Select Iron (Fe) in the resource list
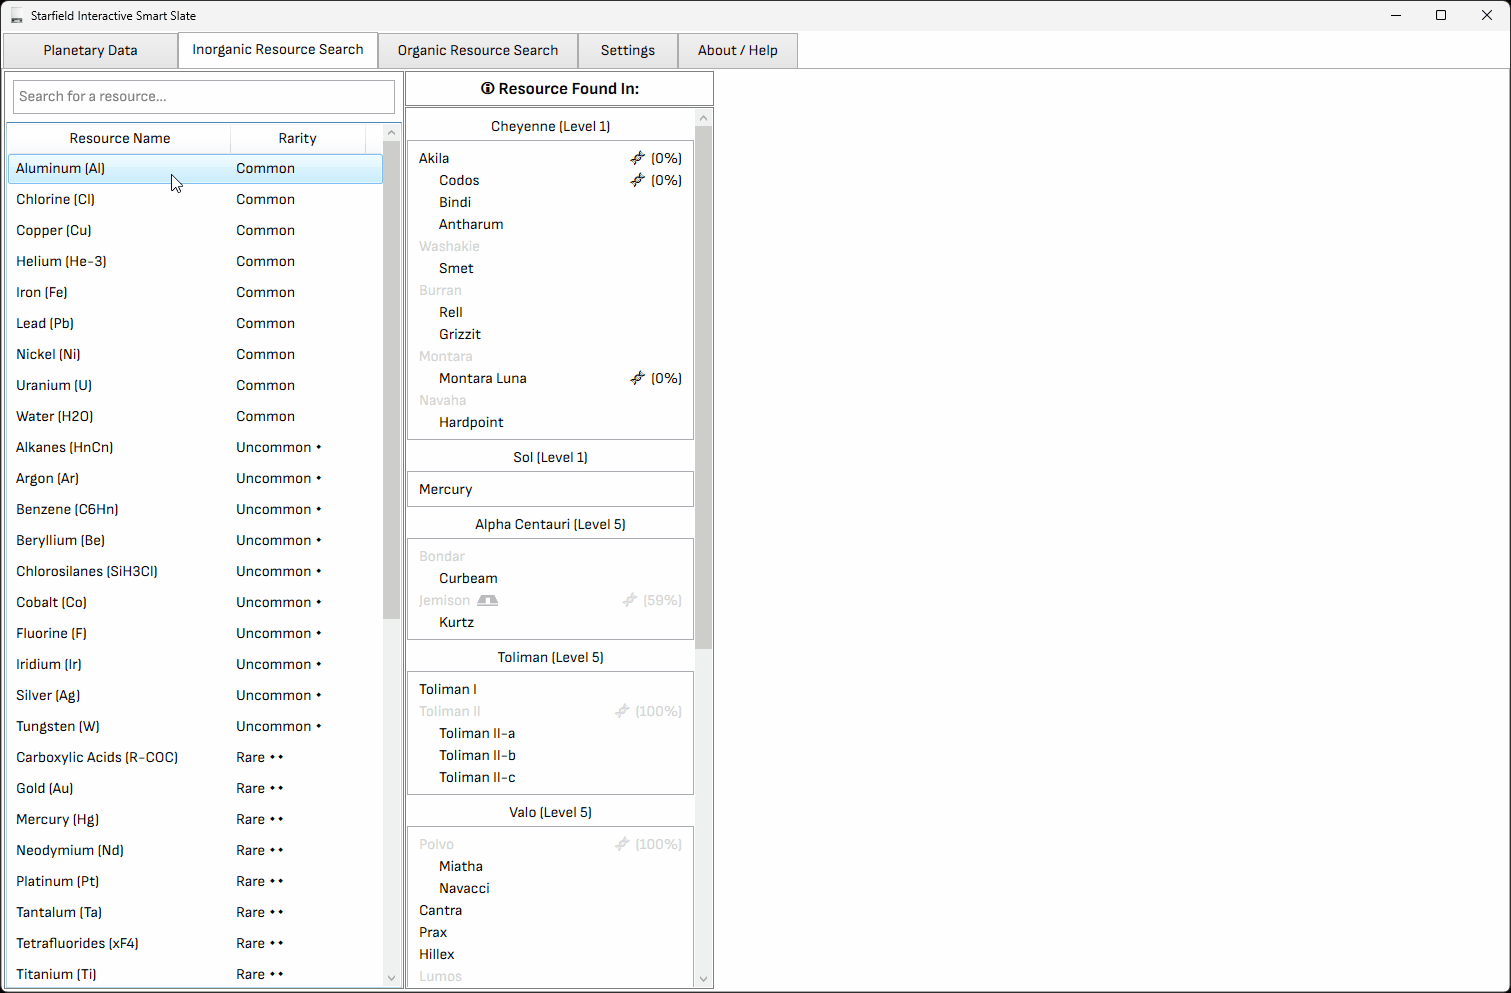Viewport: 1511px width, 993px height. coord(195,292)
